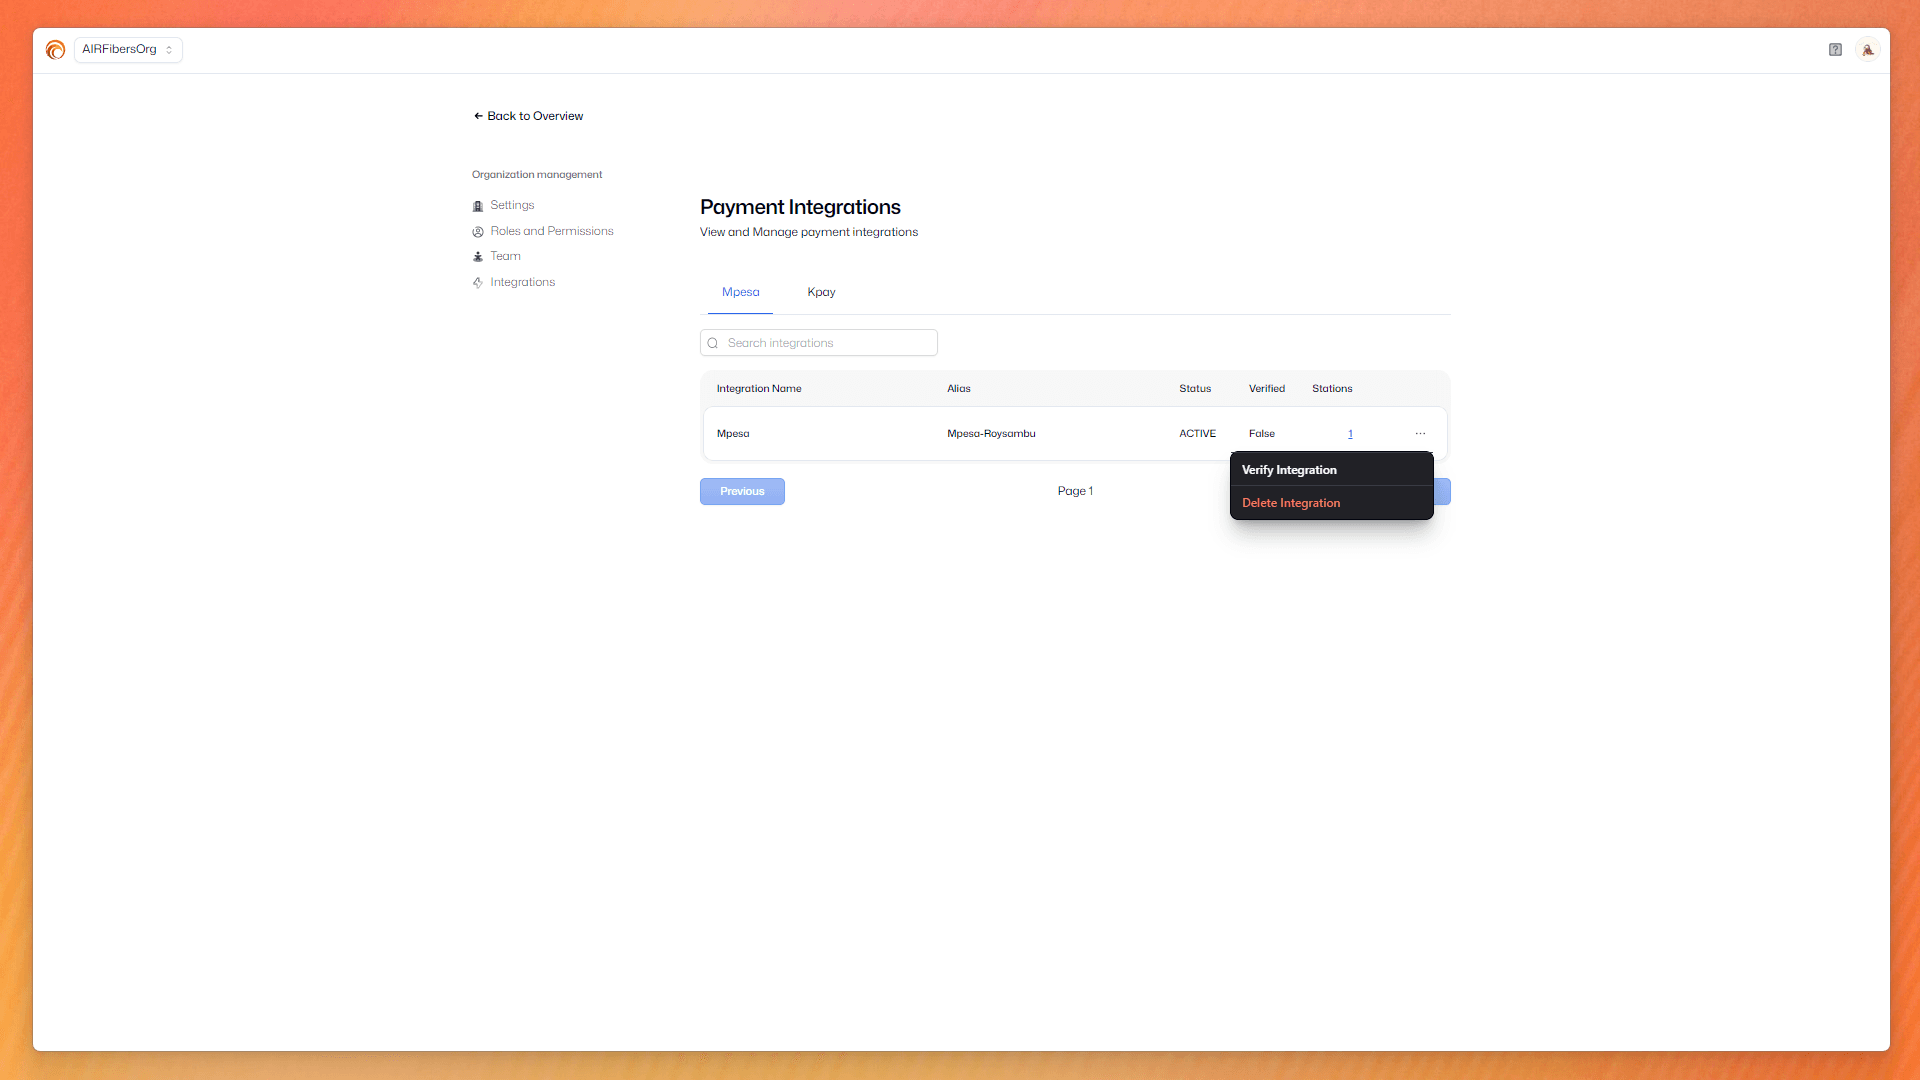Switch to the Kpay tab

(x=821, y=292)
